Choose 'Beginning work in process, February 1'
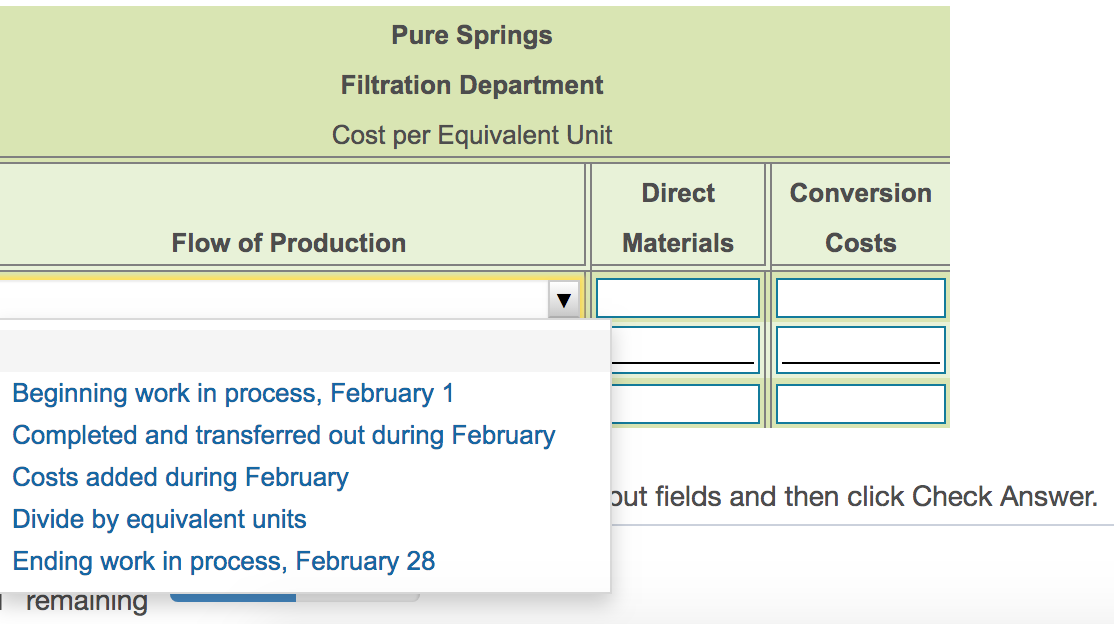1114x624 pixels. click(233, 393)
